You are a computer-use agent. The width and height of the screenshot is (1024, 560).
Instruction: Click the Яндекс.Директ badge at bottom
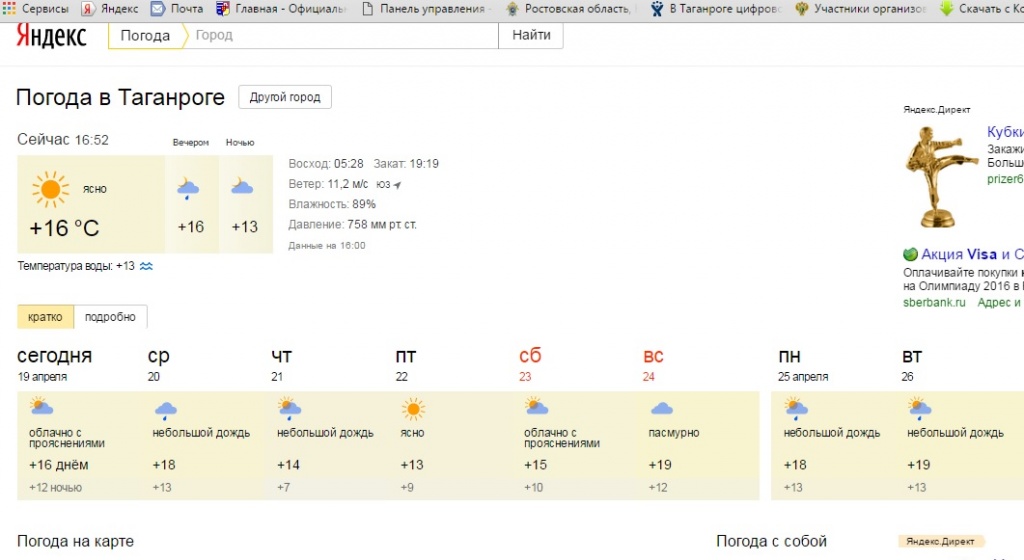940,541
